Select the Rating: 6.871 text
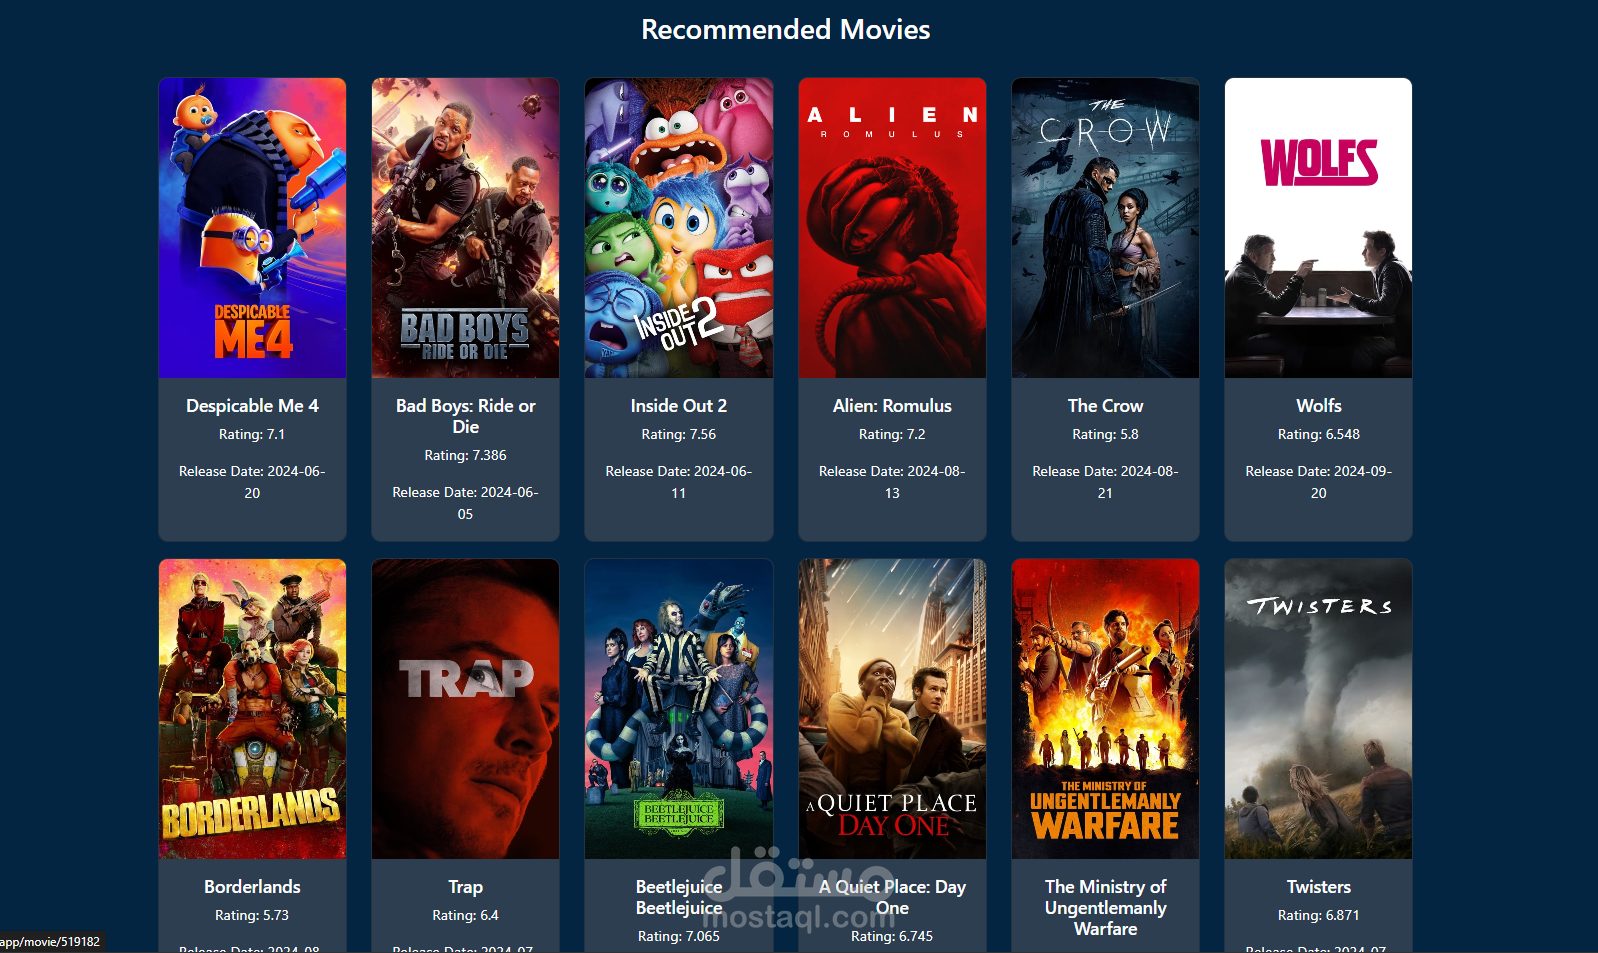The height and width of the screenshot is (953, 1598). pyautogui.click(x=1318, y=915)
